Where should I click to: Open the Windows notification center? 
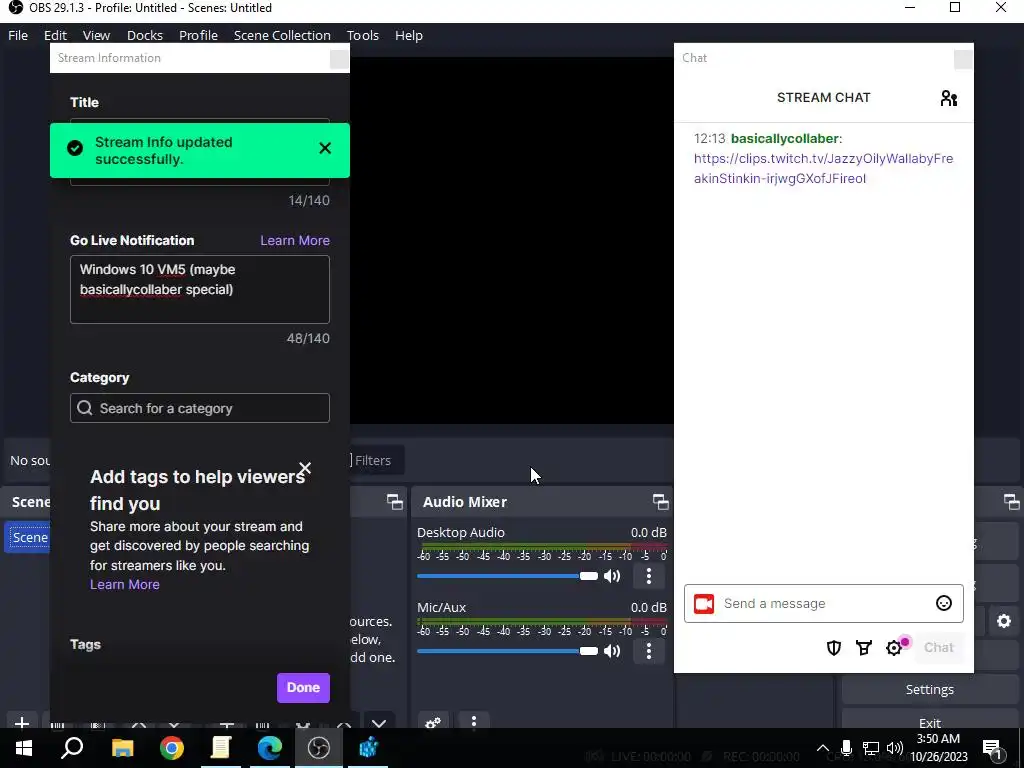pos(991,749)
